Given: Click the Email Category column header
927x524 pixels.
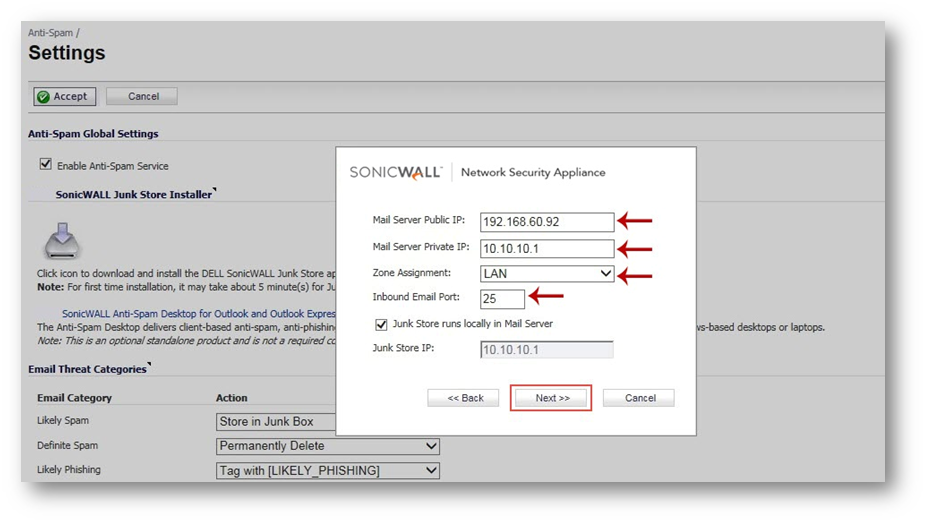Looking at the screenshot, I should coord(74,398).
